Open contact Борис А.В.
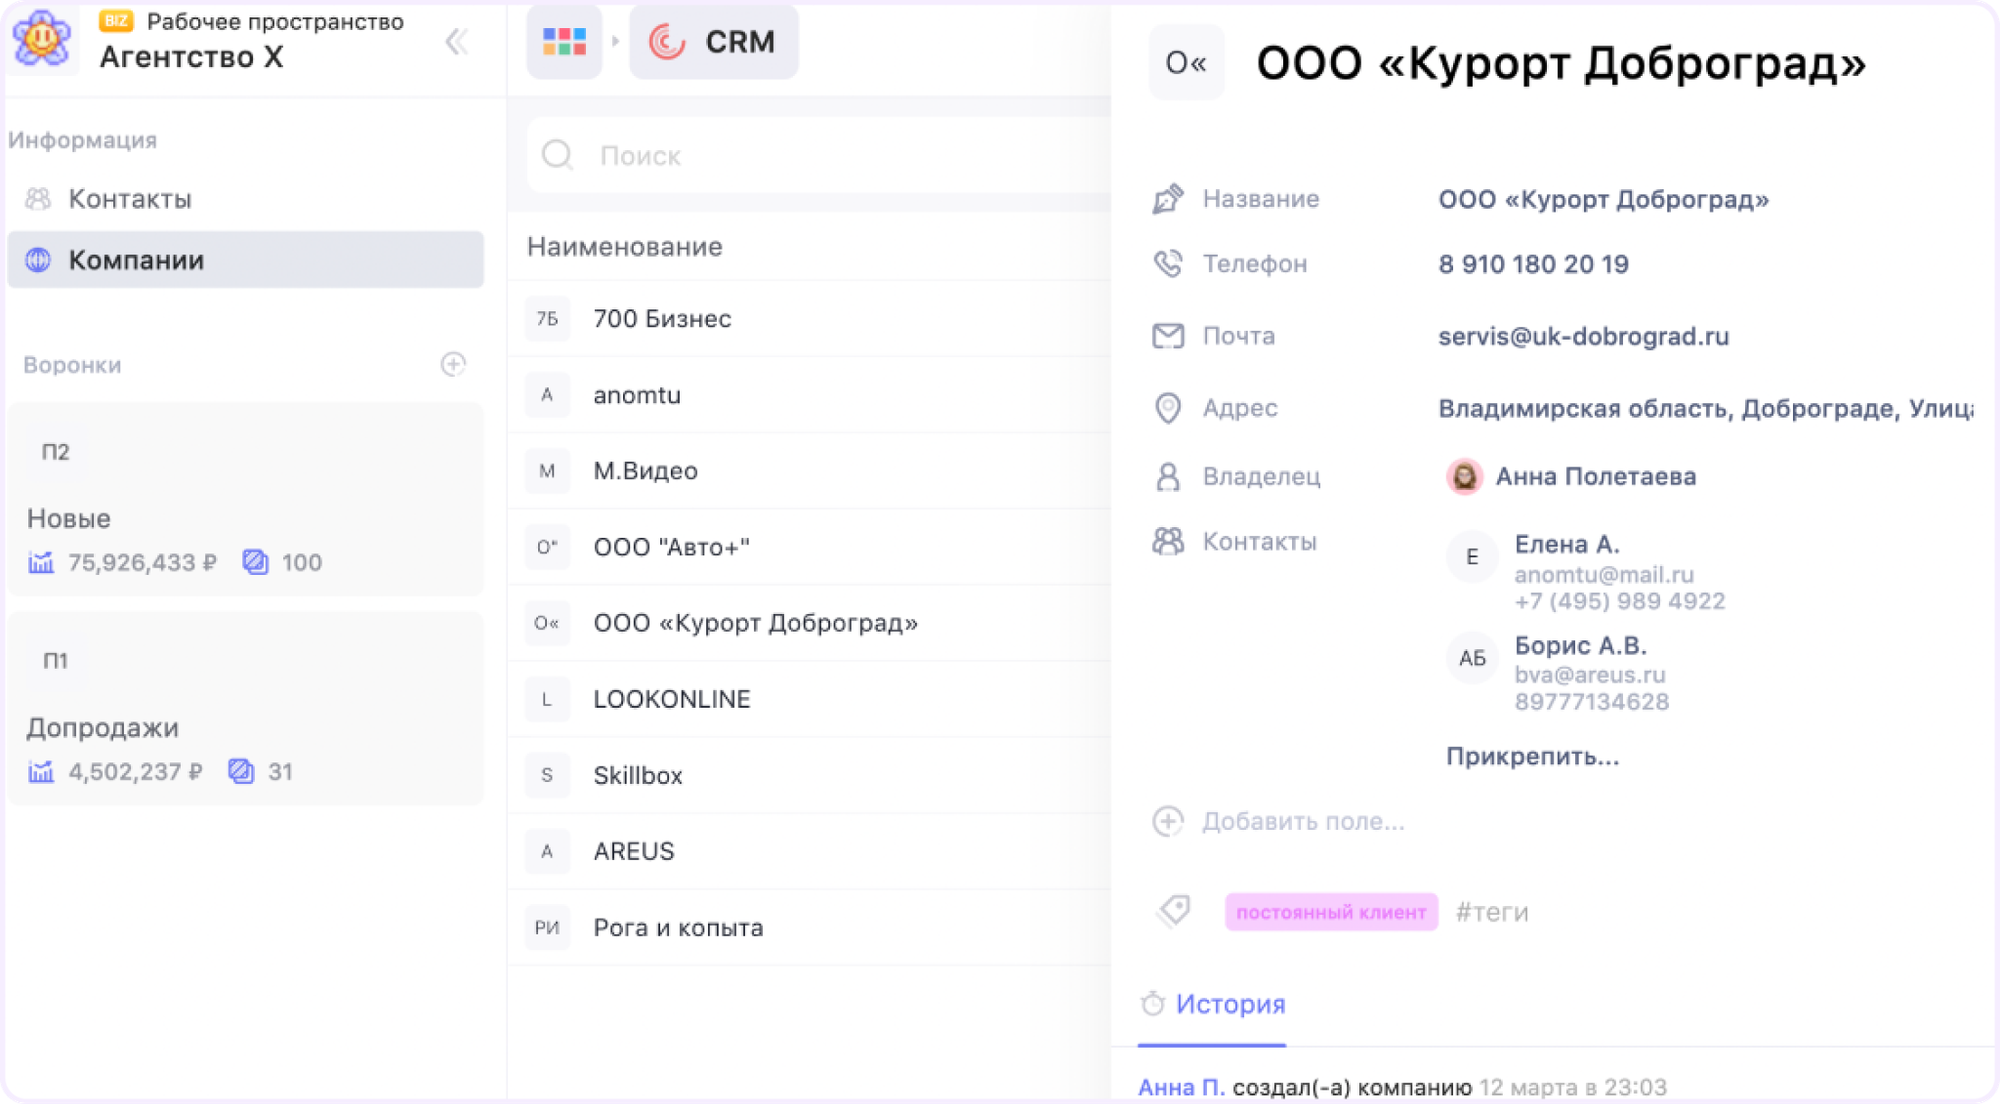Image resolution: width=2000 pixels, height=1104 pixels. point(1580,646)
